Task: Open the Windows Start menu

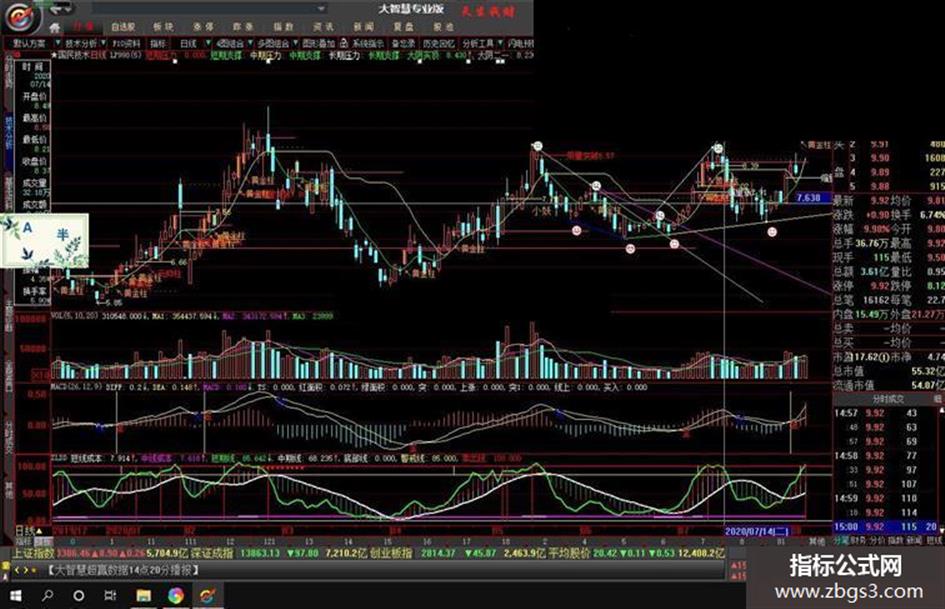Action: (16, 596)
